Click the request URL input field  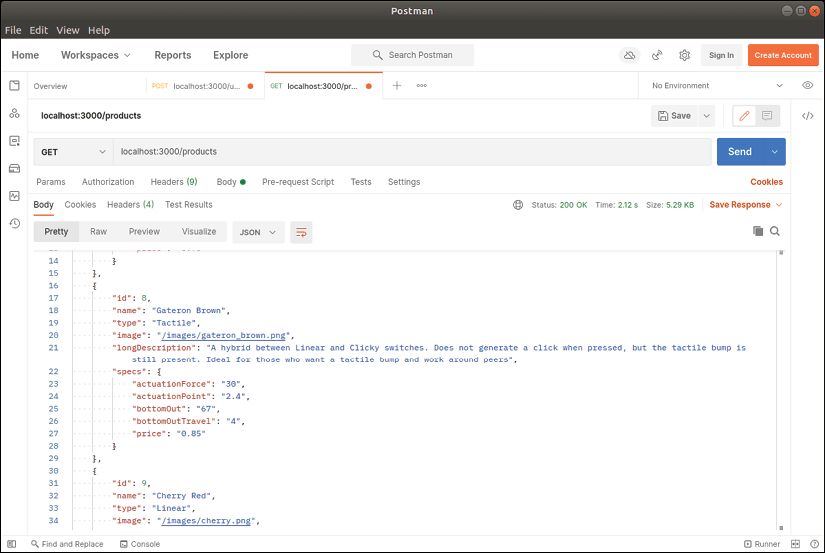(x=412, y=152)
